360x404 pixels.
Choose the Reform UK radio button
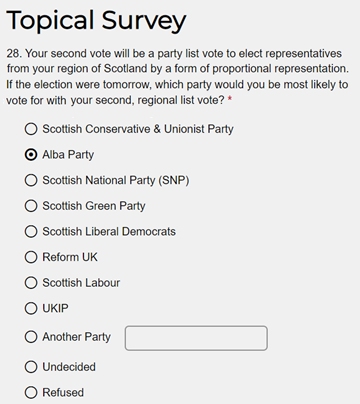point(31,257)
